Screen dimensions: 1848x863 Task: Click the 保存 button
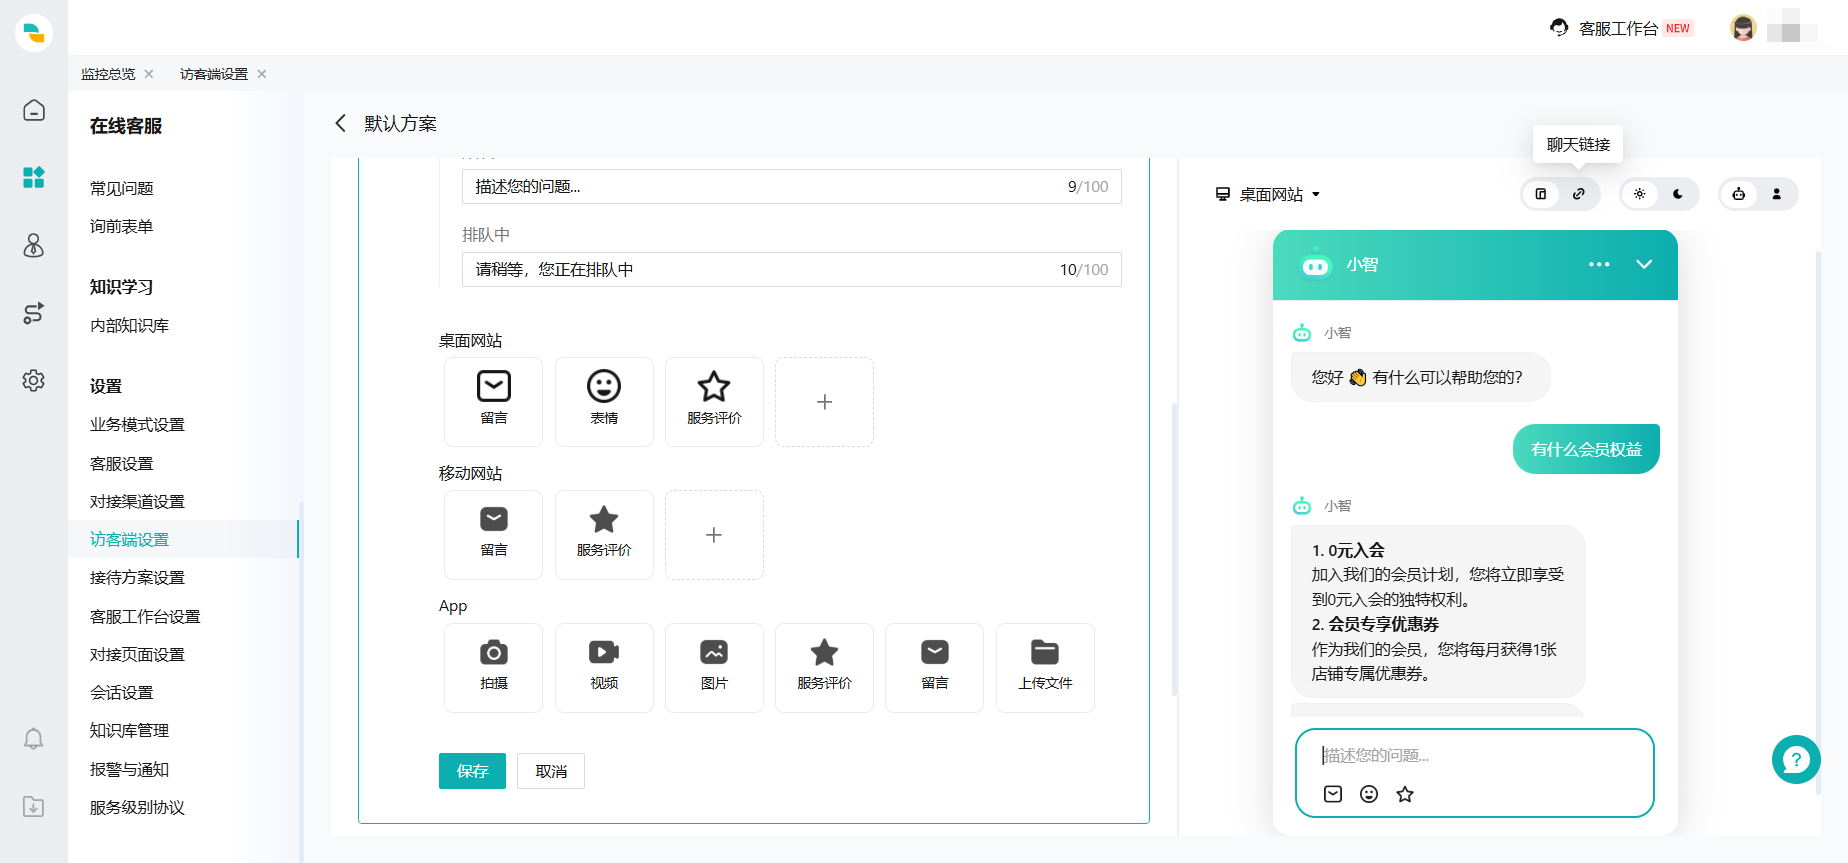point(472,771)
